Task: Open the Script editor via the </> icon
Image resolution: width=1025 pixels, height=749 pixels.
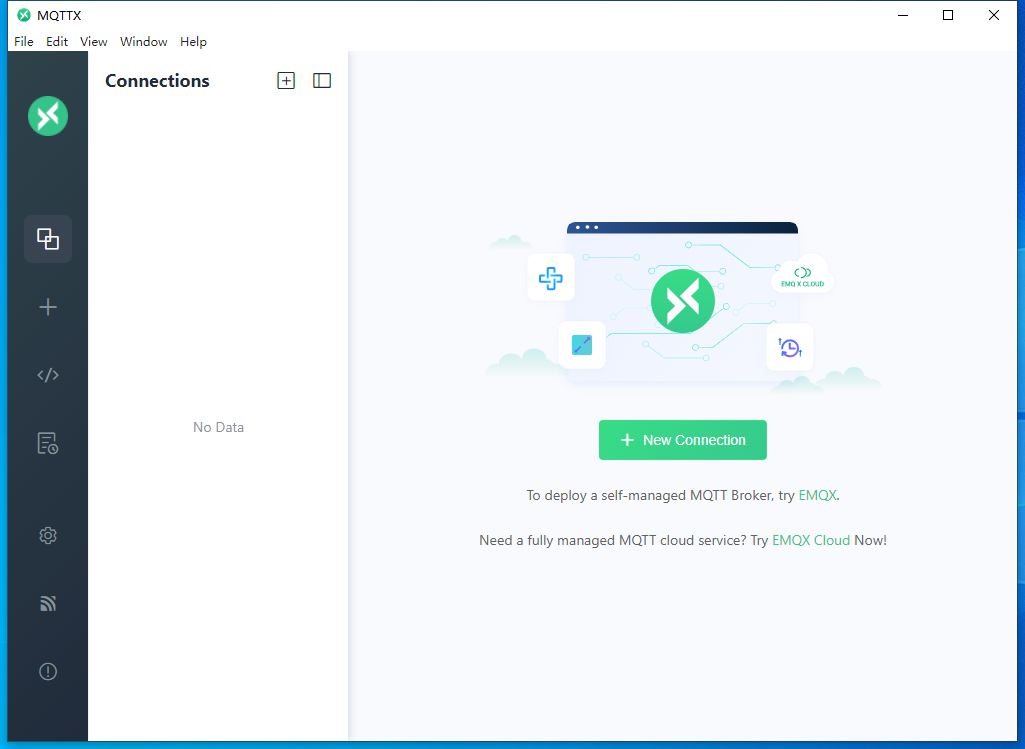Action: tap(47, 375)
